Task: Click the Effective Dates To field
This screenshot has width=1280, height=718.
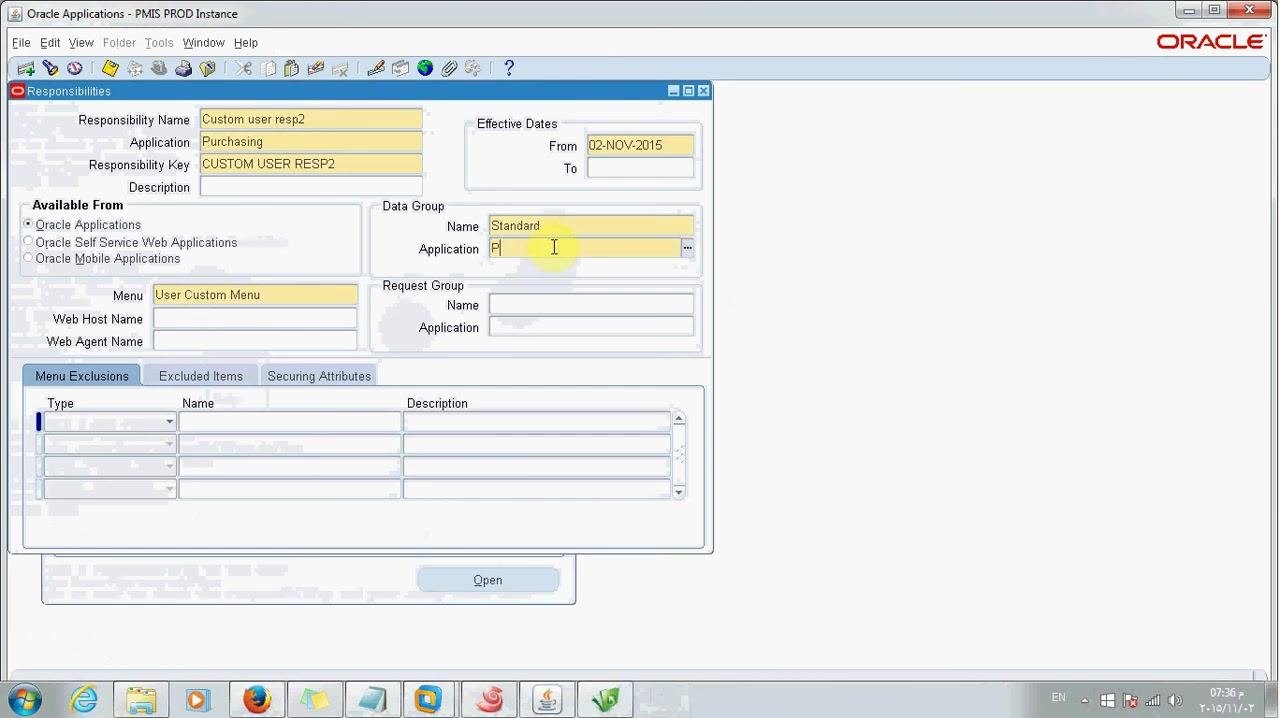Action: pyautogui.click(x=640, y=168)
